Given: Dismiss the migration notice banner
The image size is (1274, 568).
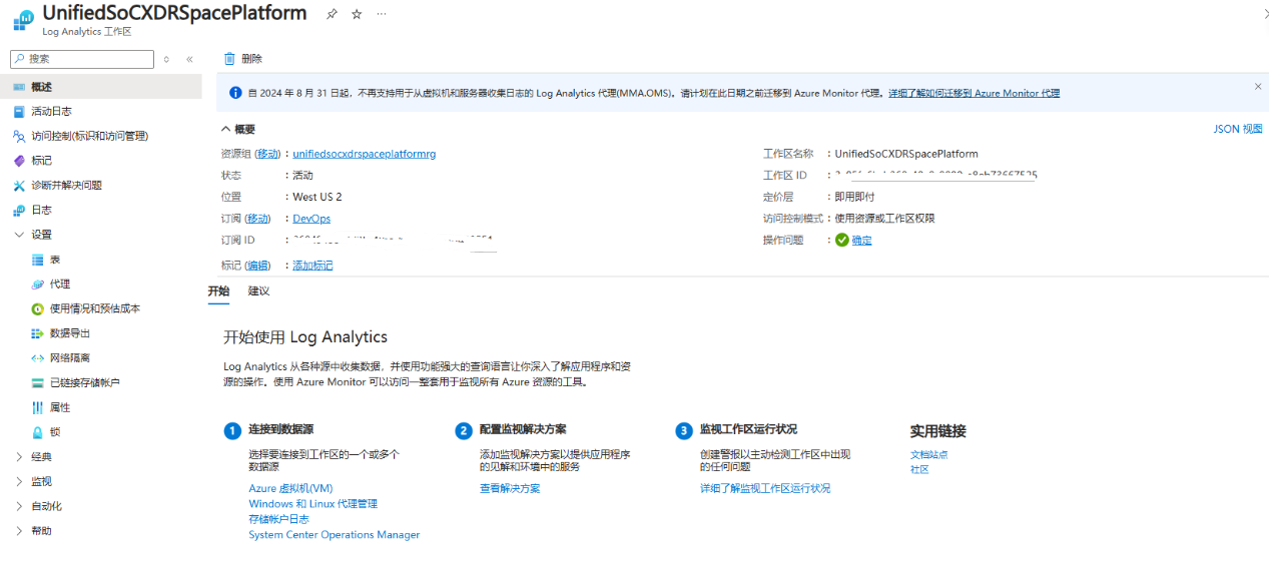Looking at the screenshot, I should point(1258,87).
